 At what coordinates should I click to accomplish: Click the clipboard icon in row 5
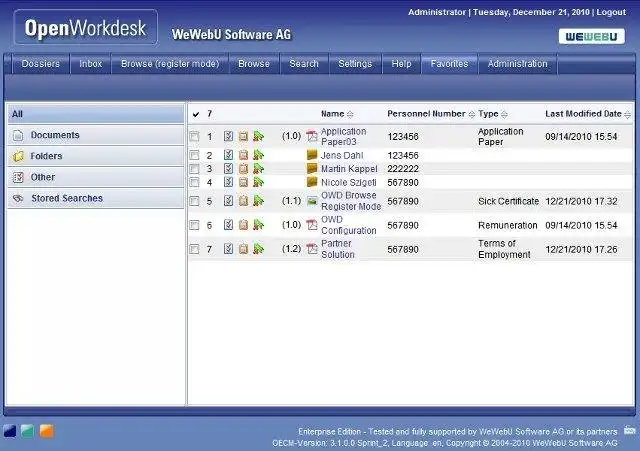pyautogui.click(x=243, y=201)
